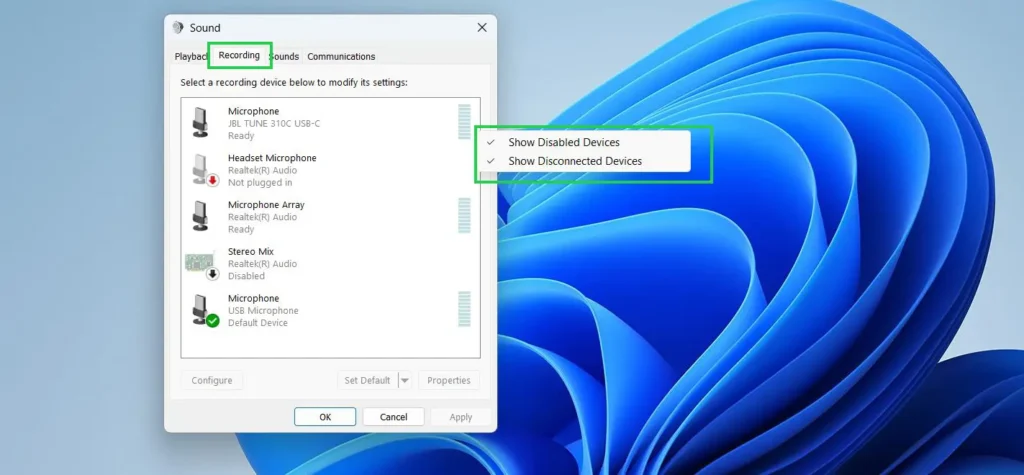Click the Microphone Array level meter

pyautogui.click(x=464, y=216)
